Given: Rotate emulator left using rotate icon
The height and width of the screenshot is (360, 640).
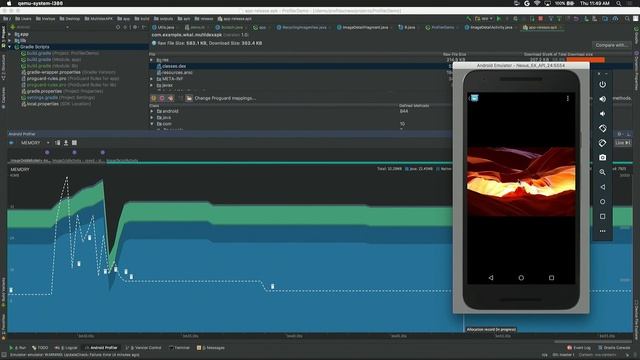Looking at the screenshot, I should click(602, 128).
